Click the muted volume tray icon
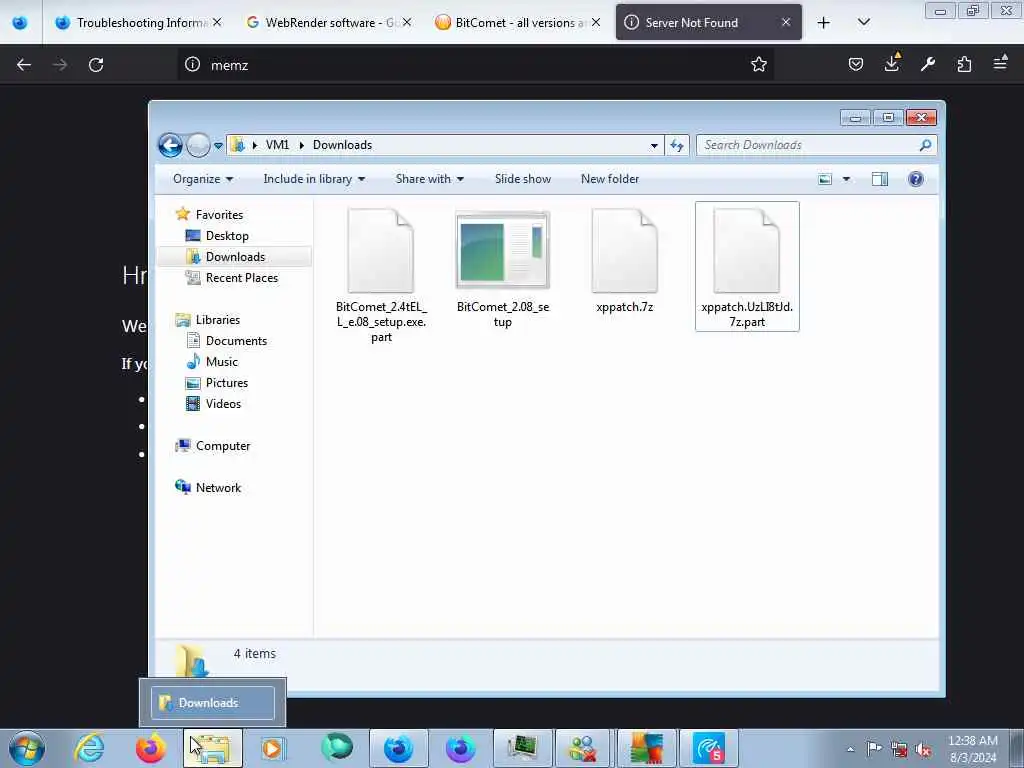The height and width of the screenshot is (768, 1024). 923,749
